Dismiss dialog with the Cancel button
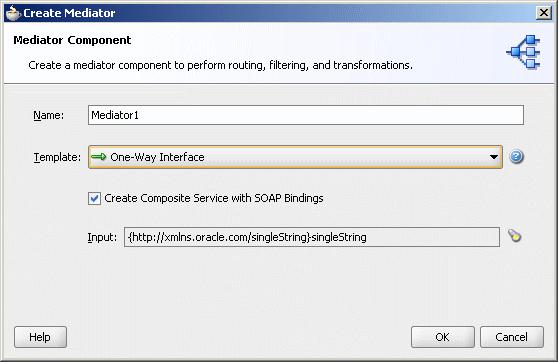This screenshot has width=558, height=362. 512,337
